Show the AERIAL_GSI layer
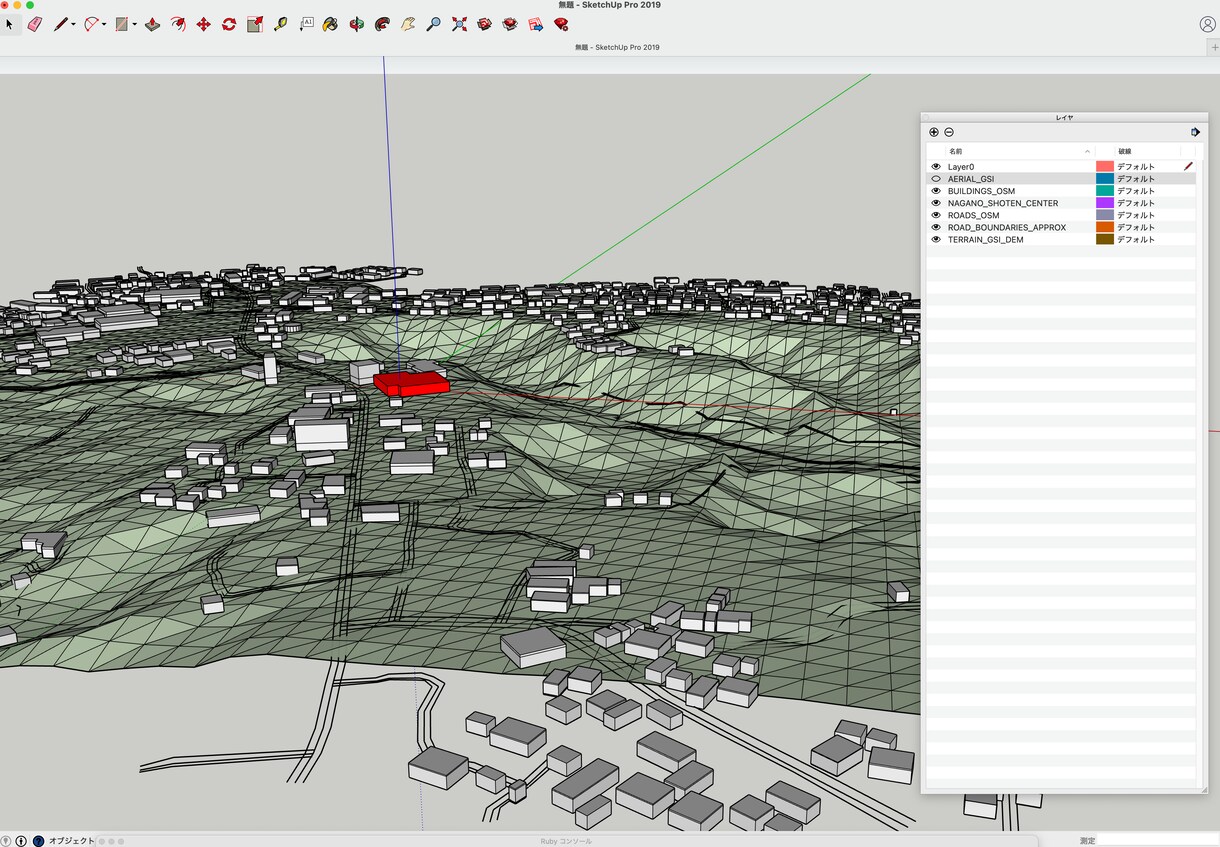This screenshot has width=1220, height=847. (x=936, y=179)
